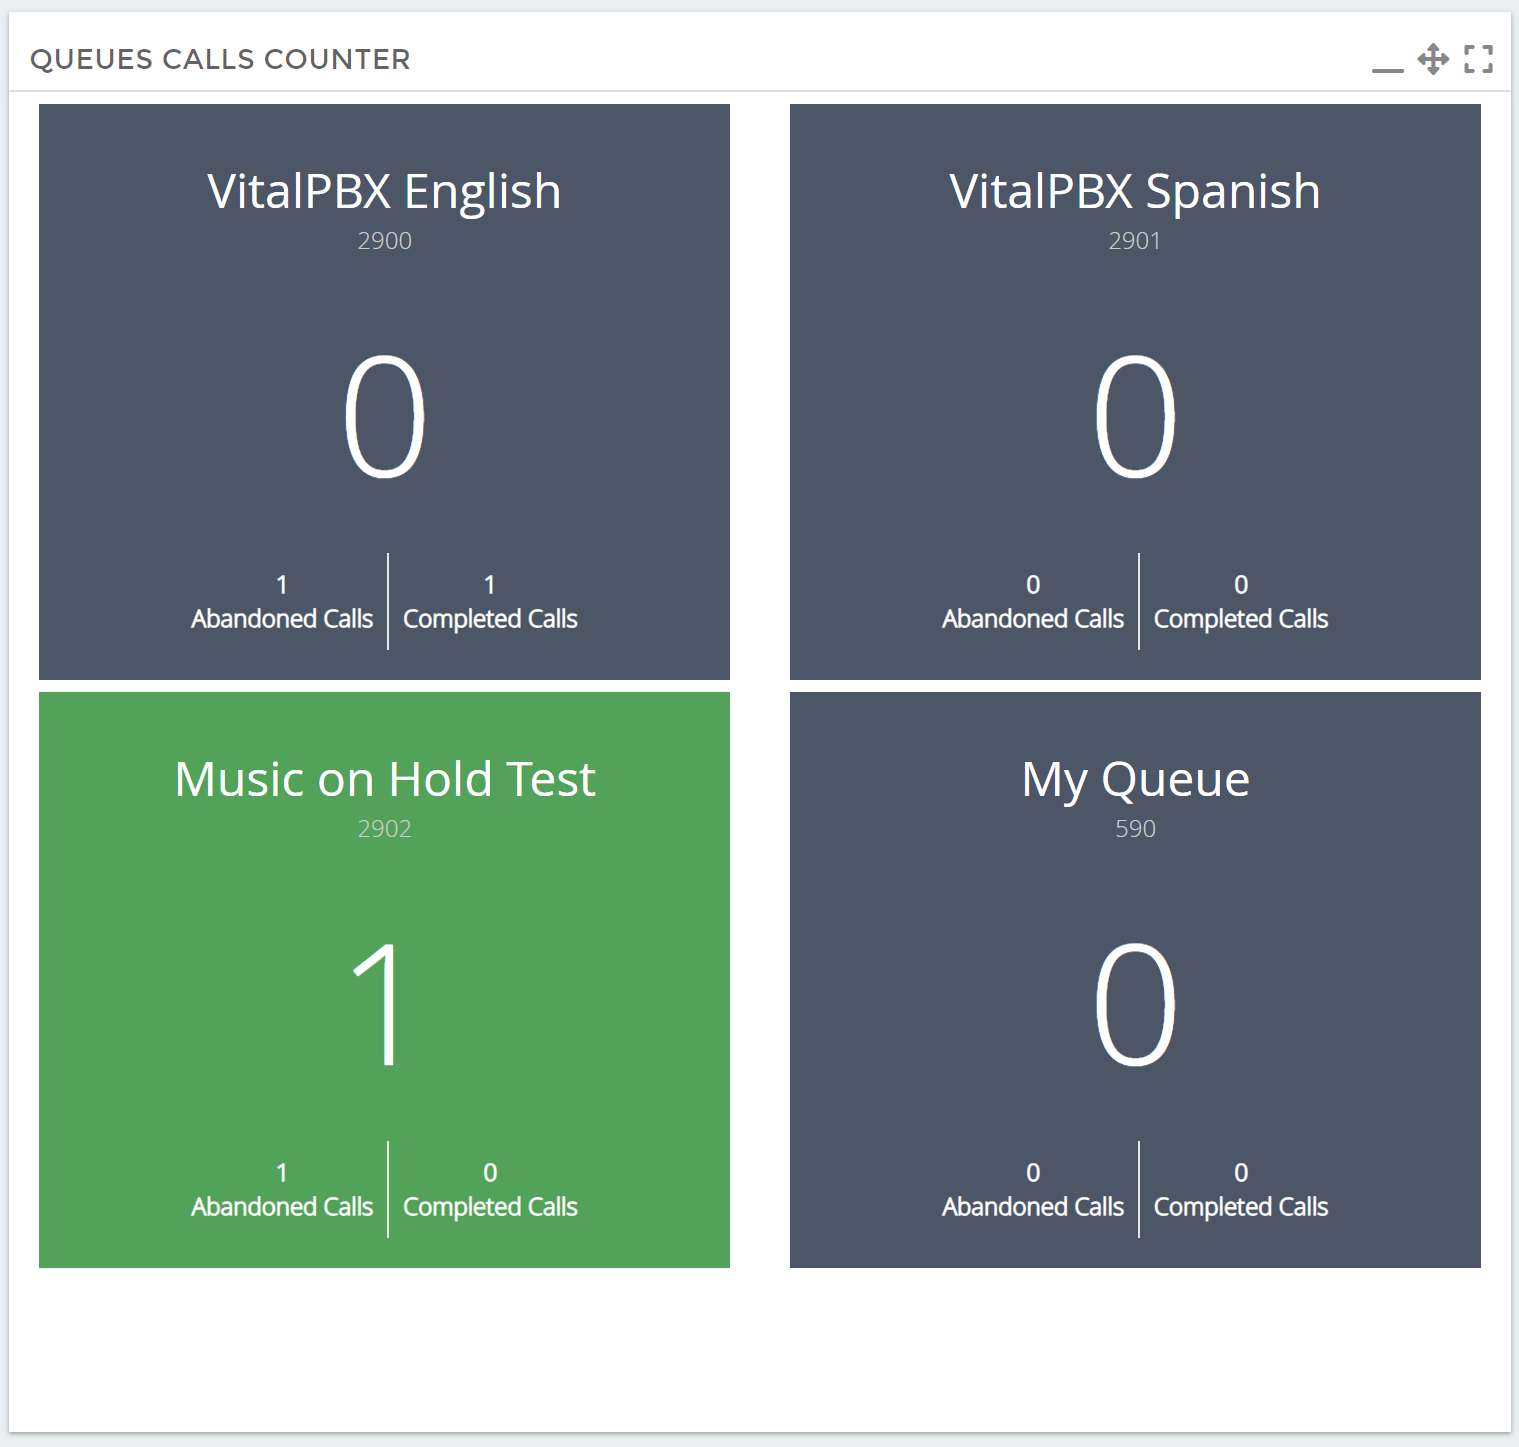This screenshot has width=1519, height=1447.
Task: Click the Music on Hold Test title
Action: coord(385,779)
